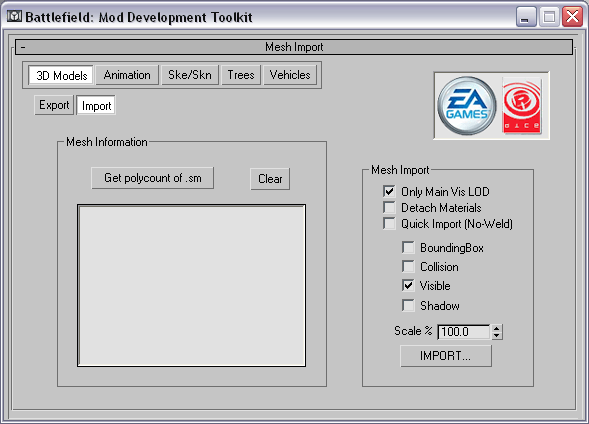Click the IMPORT... button
The height and width of the screenshot is (424, 589).
pos(446,356)
